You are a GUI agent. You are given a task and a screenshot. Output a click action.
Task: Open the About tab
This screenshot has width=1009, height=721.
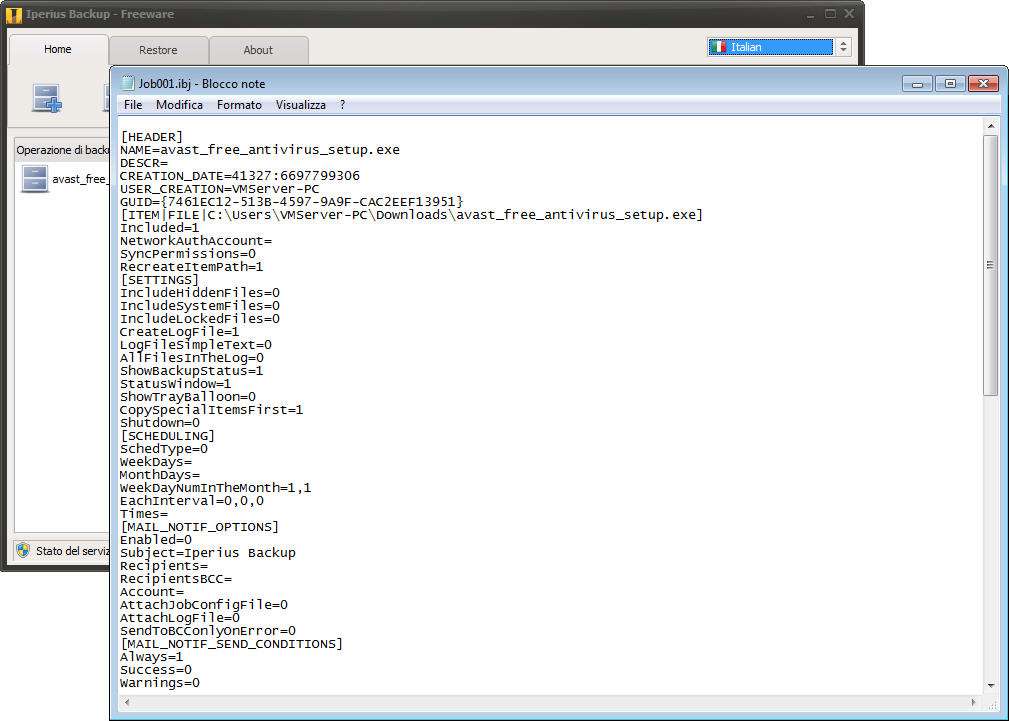click(258, 50)
